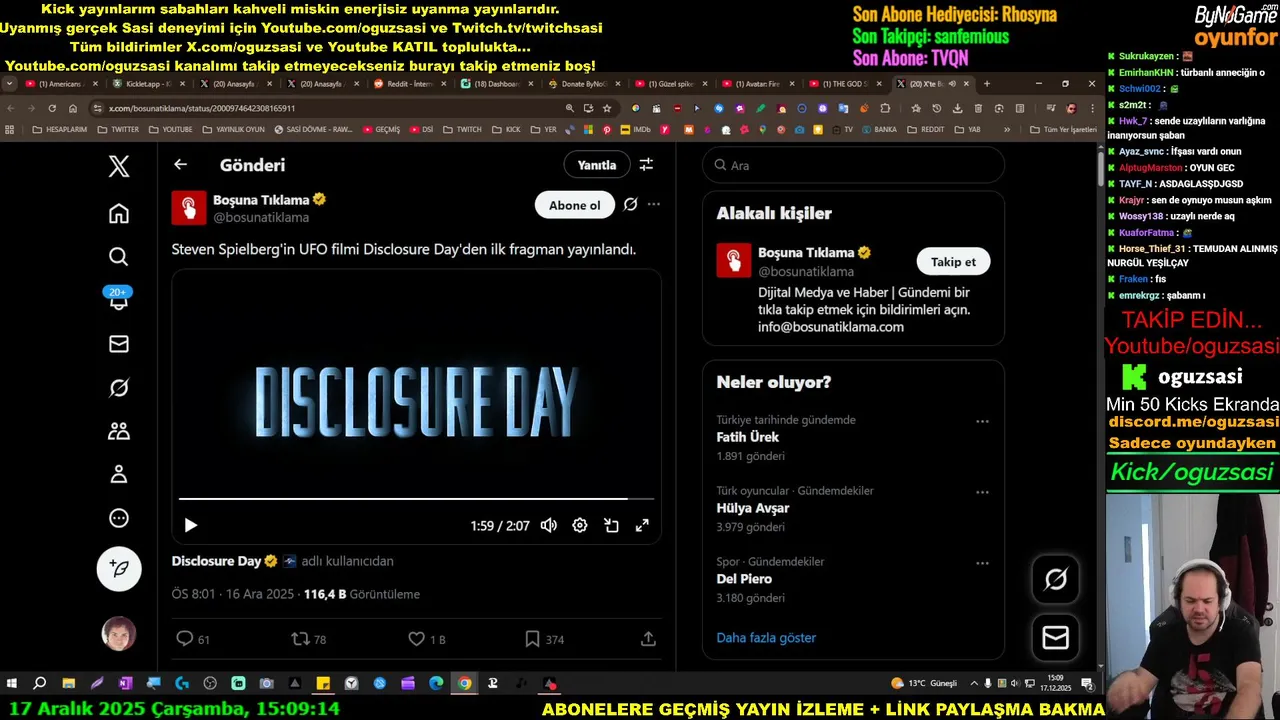Open the Del Piero trending topic
Image resolution: width=1280 pixels, height=720 pixels.
click(744, 579)
